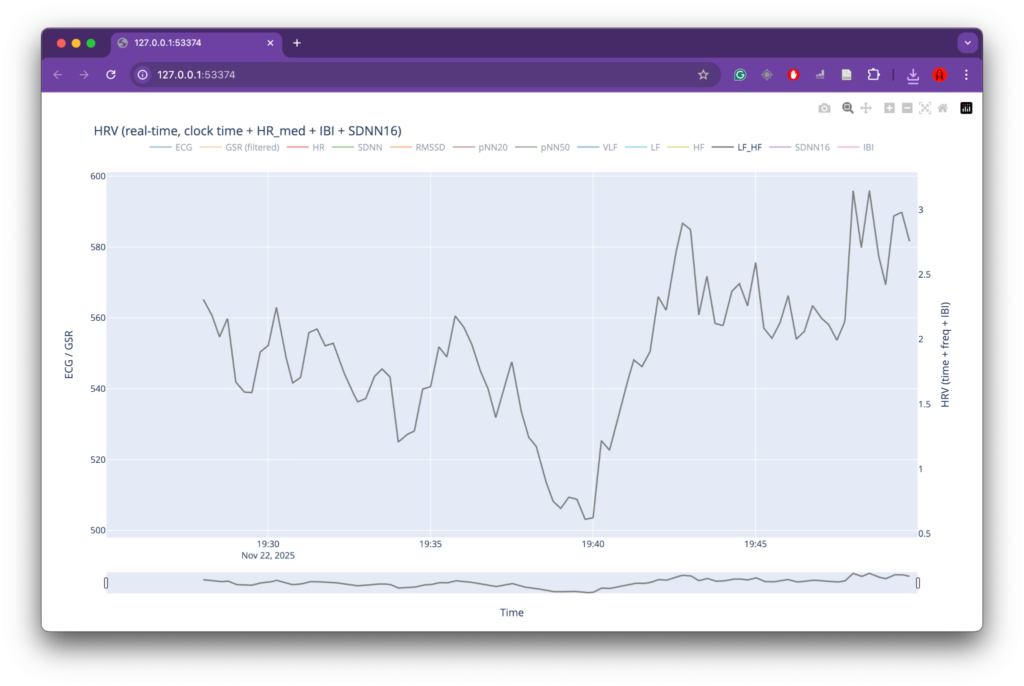Select the Zoom magnifier tool

click(848, 108)
